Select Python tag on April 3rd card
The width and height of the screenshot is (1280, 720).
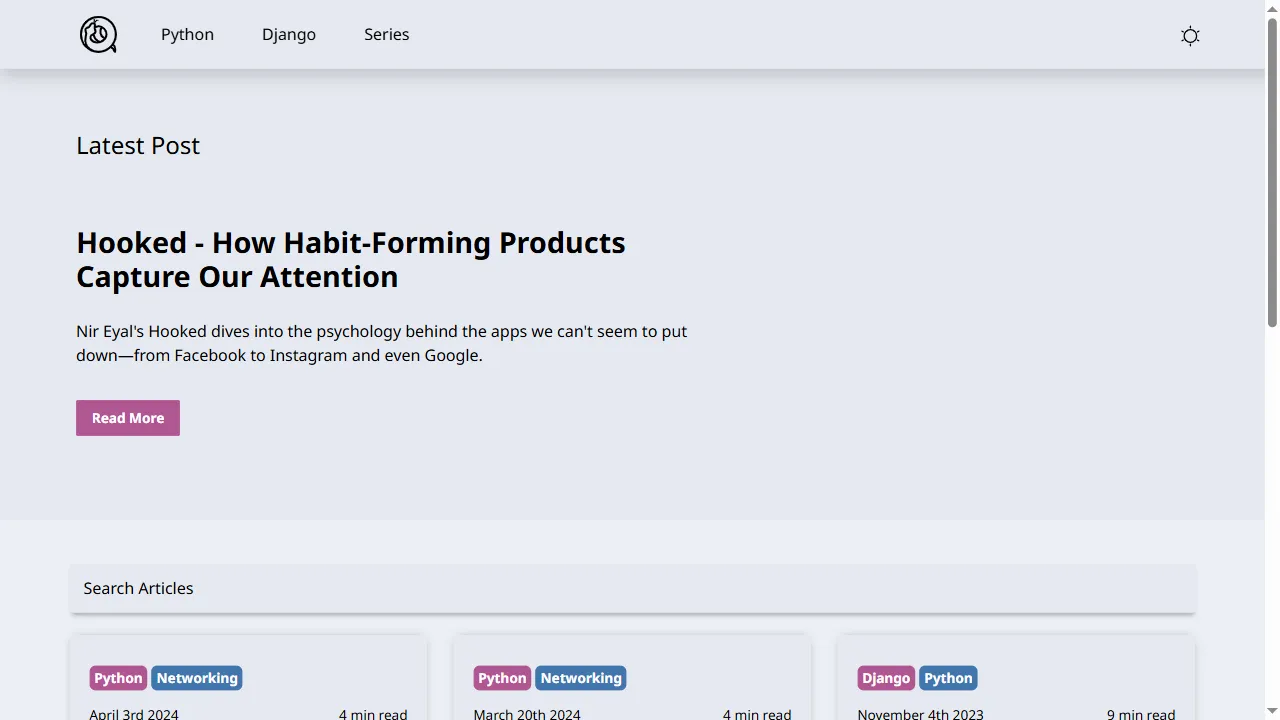pyautogui.click(x=118, y=678)
